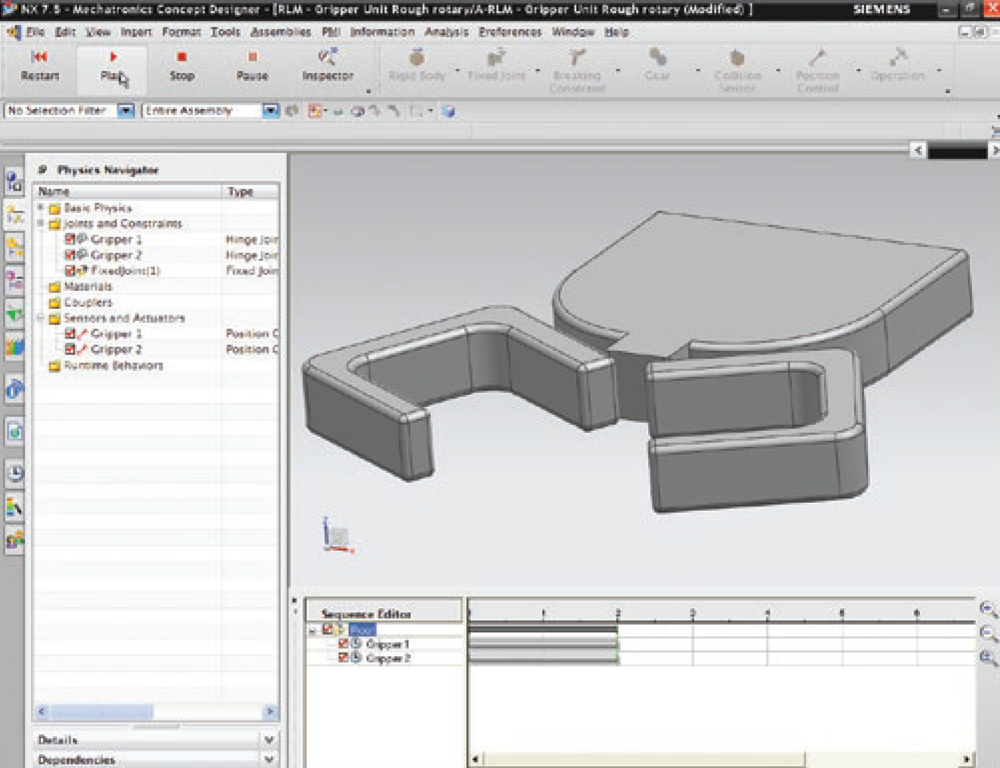Disable Gripper 1 position control checkbox

click(x=70, y=333)
